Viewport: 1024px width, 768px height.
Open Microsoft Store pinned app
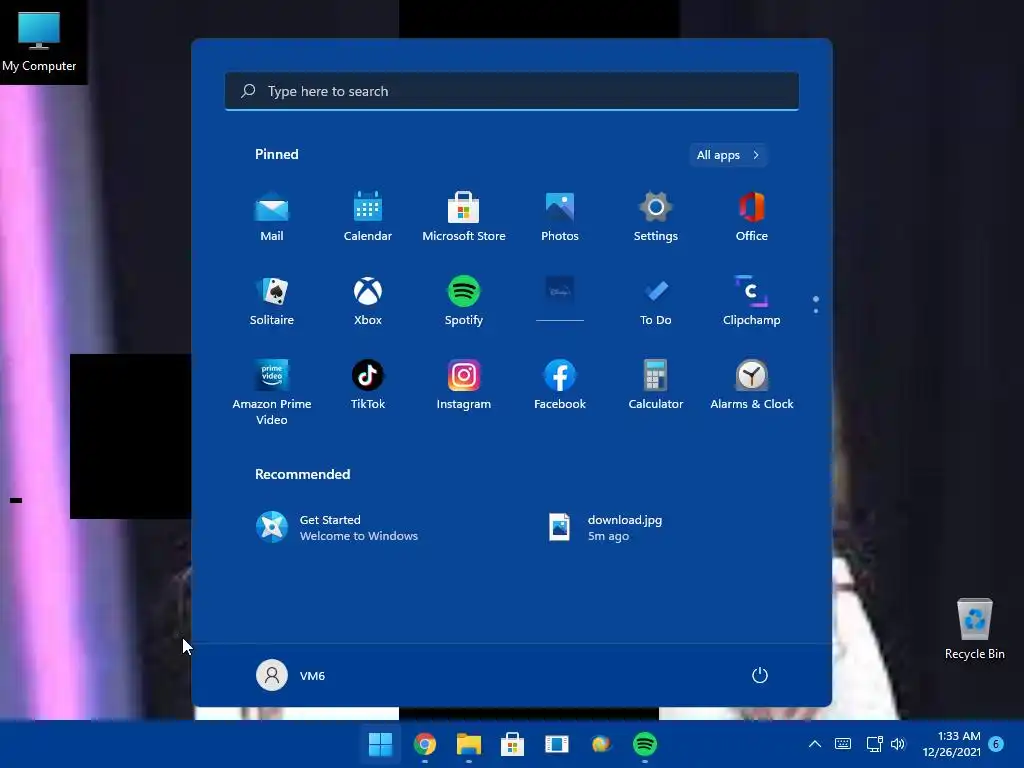click(x=464, y=217)
